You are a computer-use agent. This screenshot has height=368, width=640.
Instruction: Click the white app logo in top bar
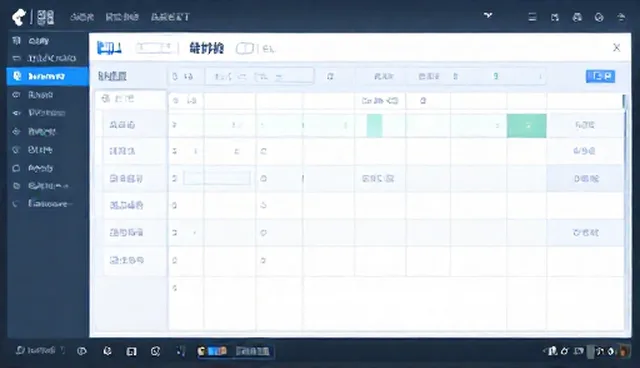pyautogui.click(x=19, y=17)
